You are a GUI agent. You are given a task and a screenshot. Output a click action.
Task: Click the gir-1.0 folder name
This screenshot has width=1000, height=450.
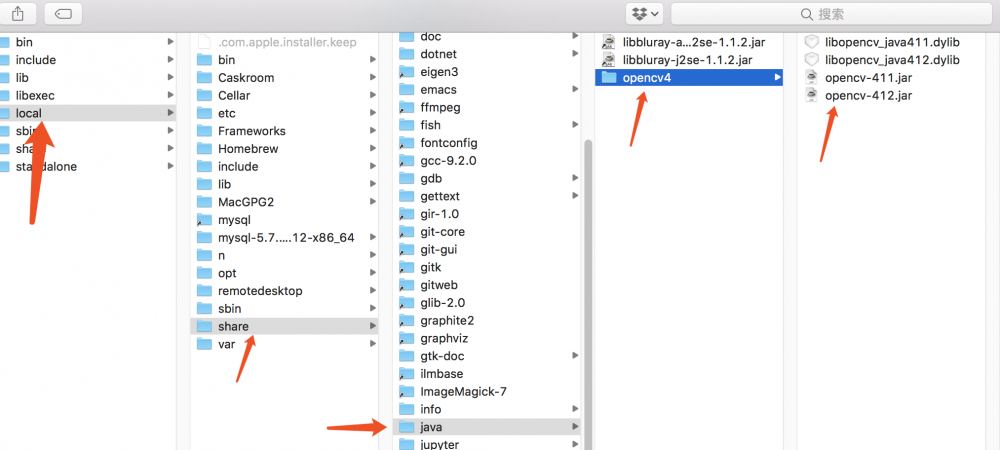[x=439, y=214]
